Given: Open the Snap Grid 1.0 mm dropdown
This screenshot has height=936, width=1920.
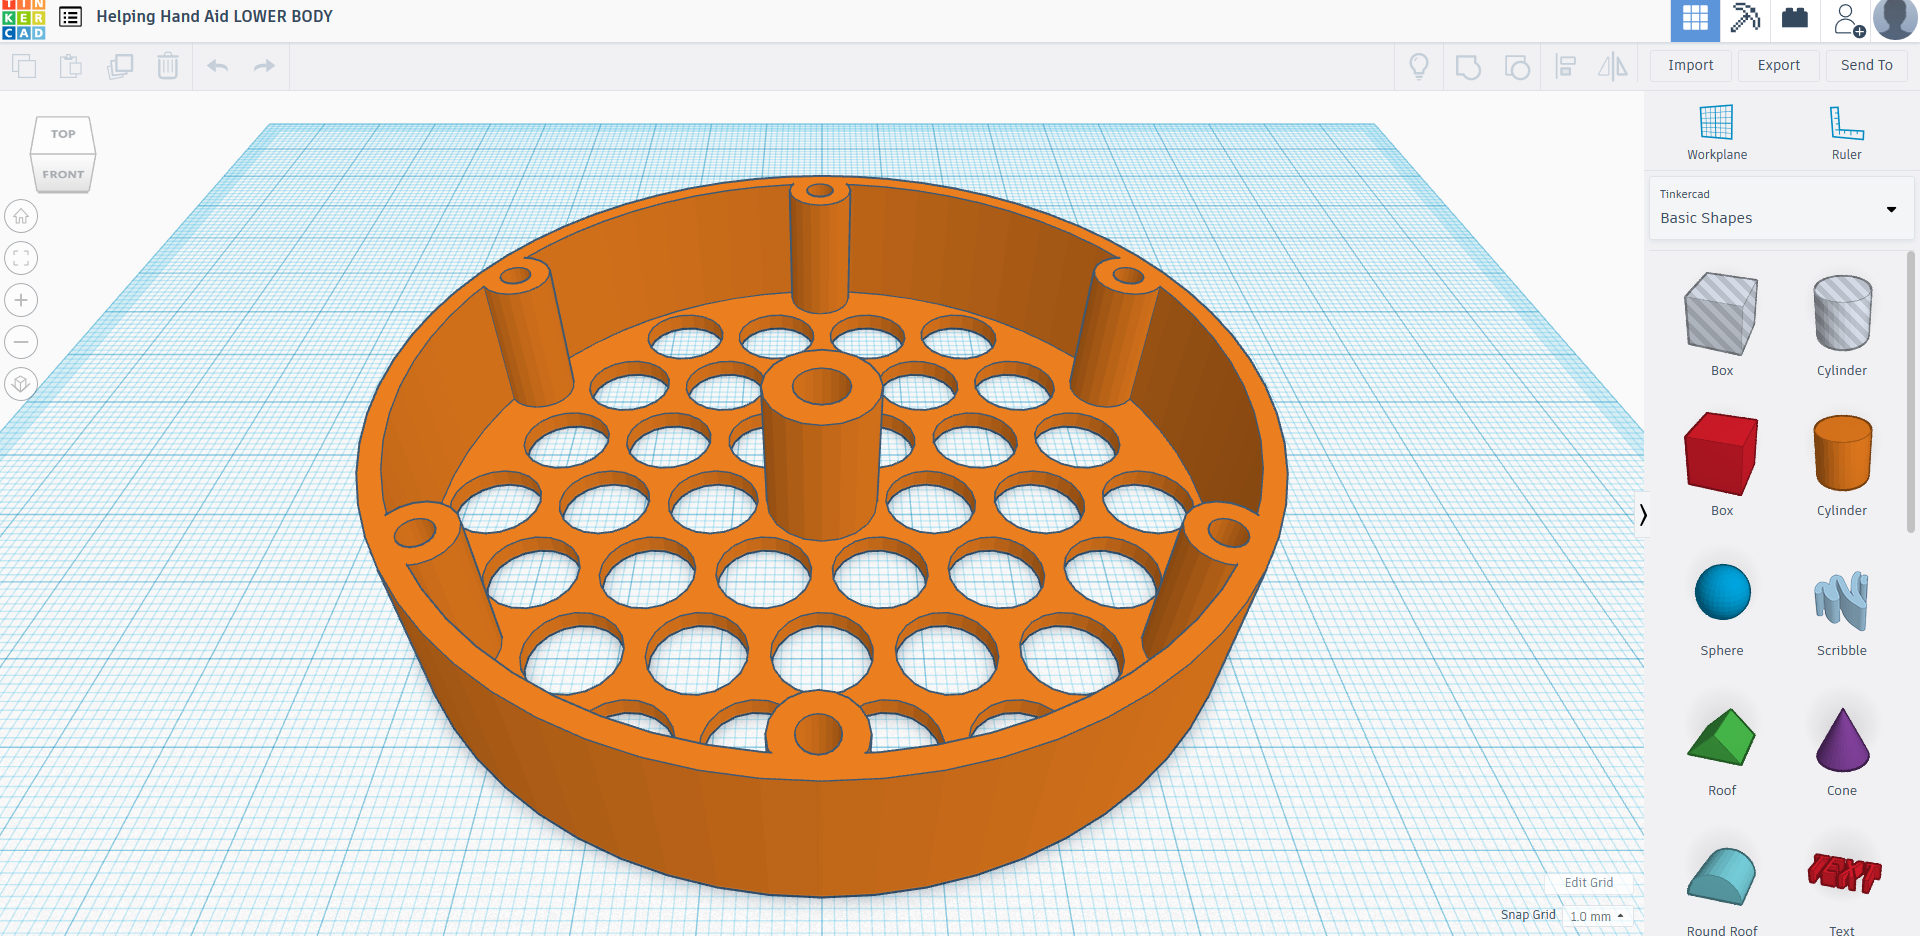Looking at the screenshot, I should coord(1597,916).
